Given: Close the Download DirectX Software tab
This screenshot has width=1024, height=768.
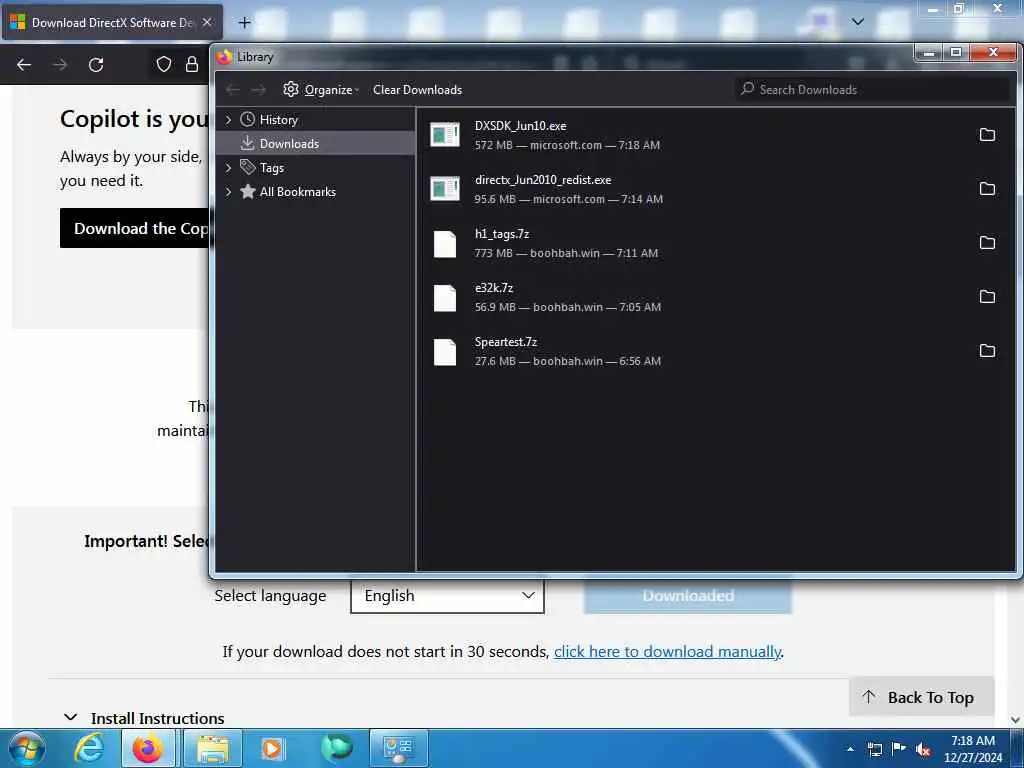Looking at the screenshot, I should coord(207,22).
